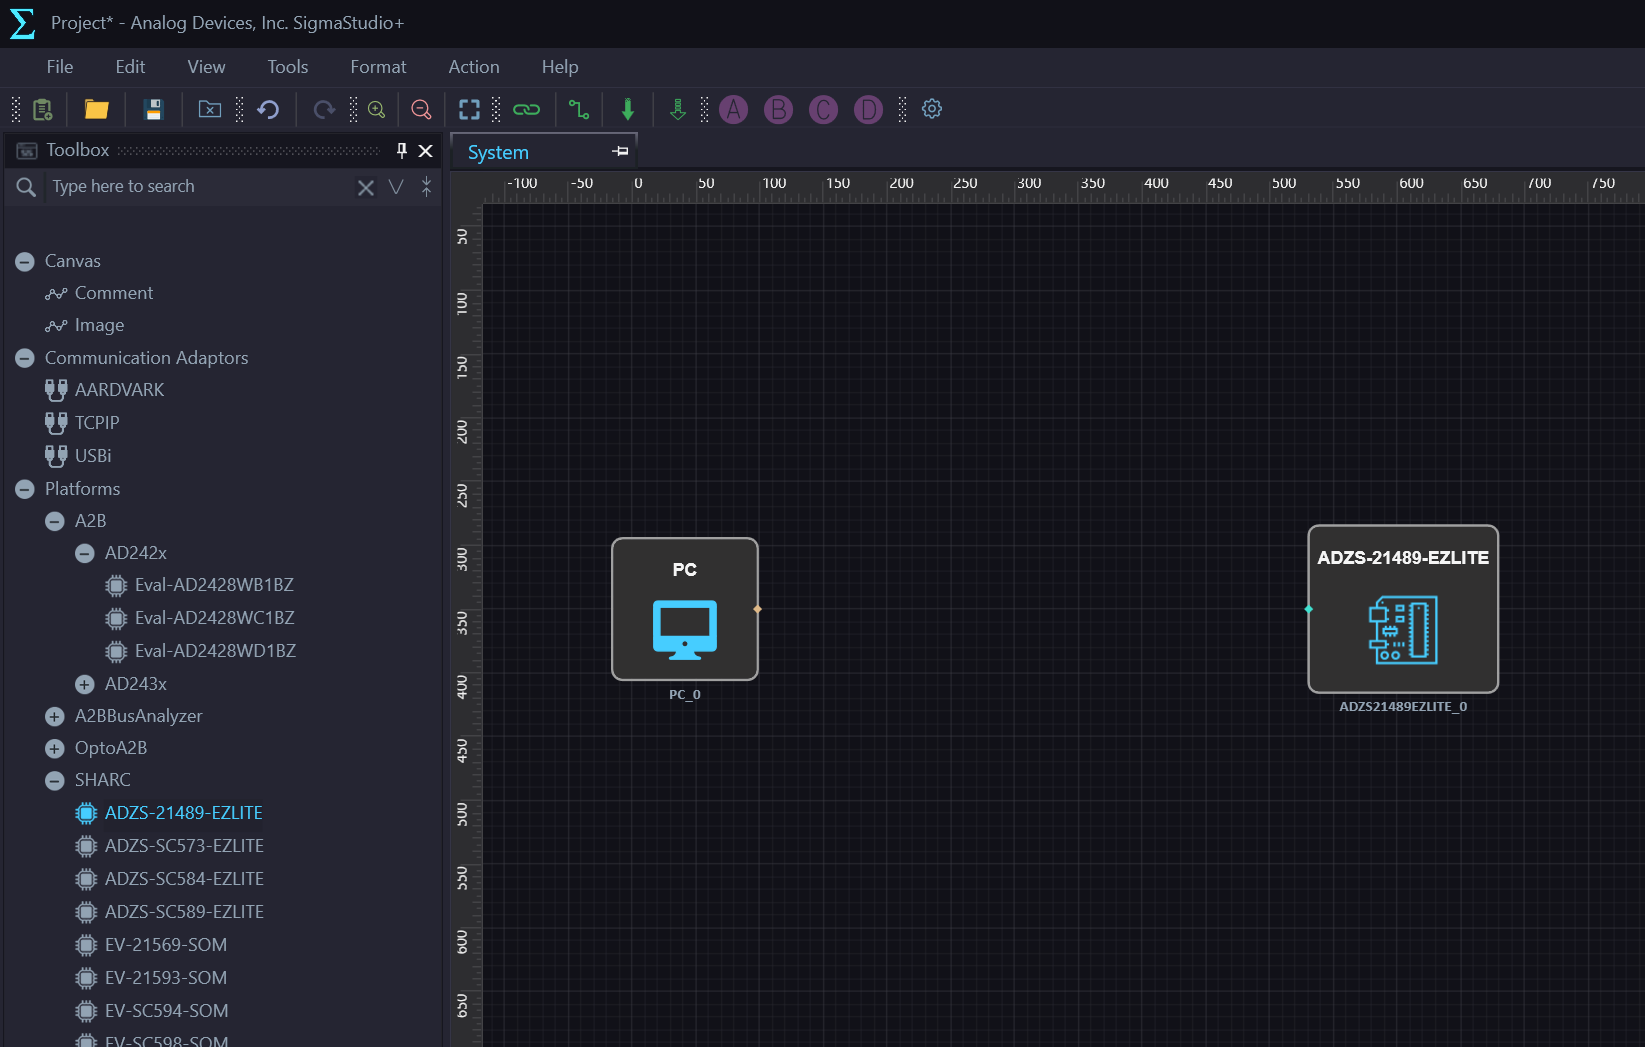The image size is (1645, 1047).
Task: Click the solid green download arrow
Action: (628, 109)
